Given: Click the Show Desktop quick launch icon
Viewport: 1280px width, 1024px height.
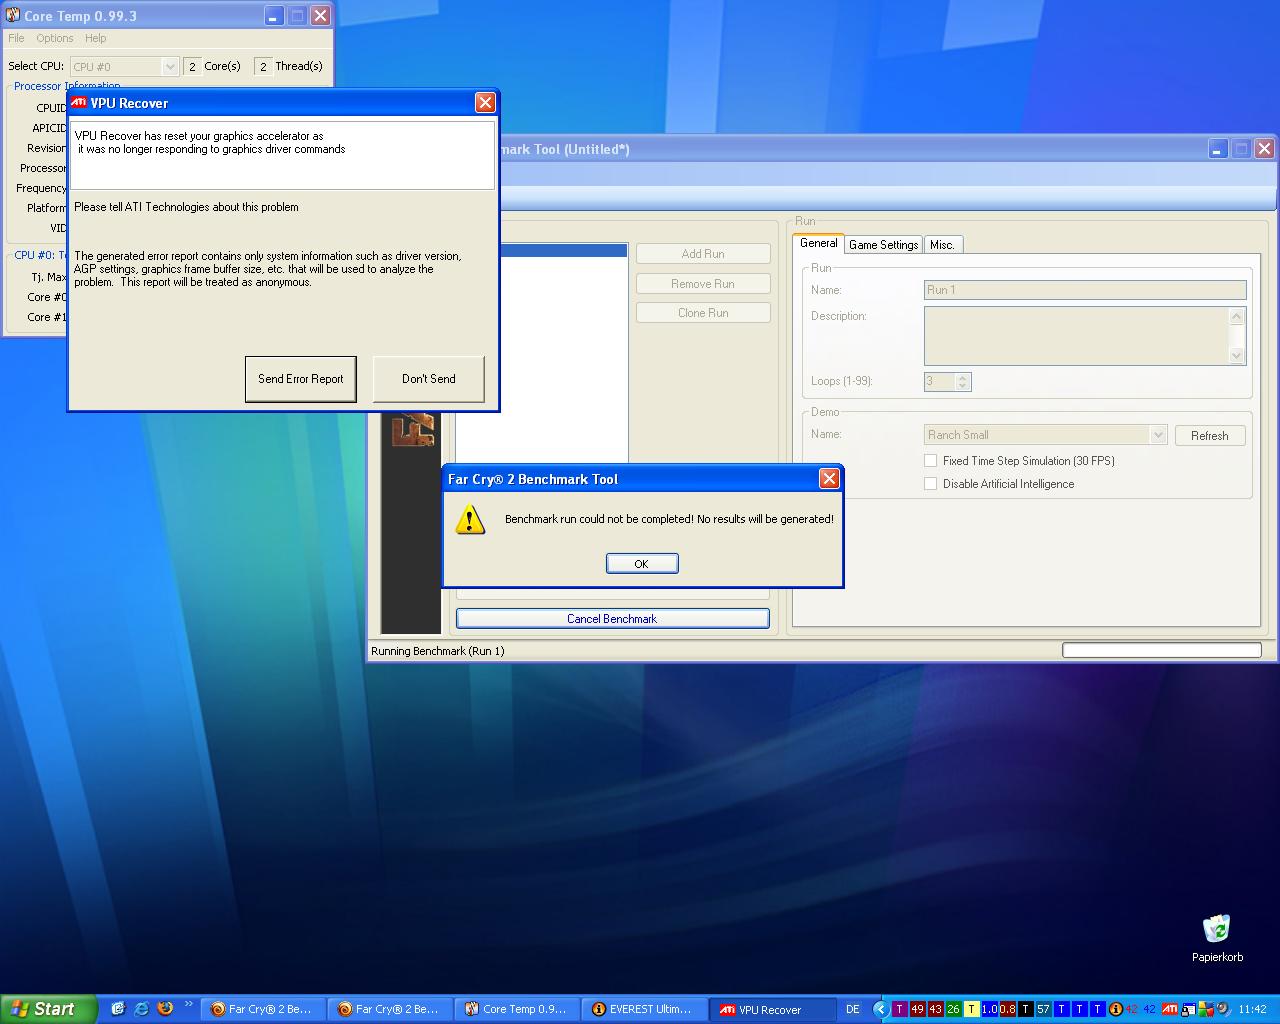Looking at the screenshot, I should (117, 1009).
